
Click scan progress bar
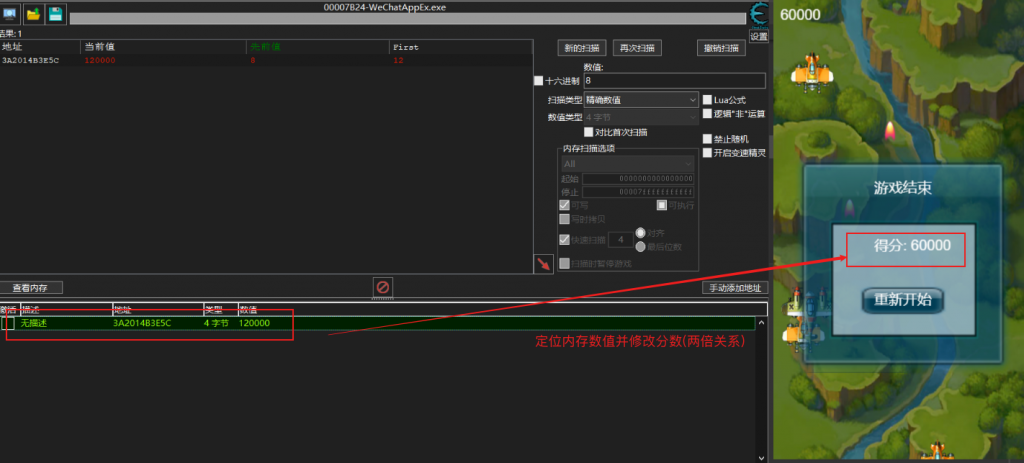pyautogui.click(x=408, y=19)
